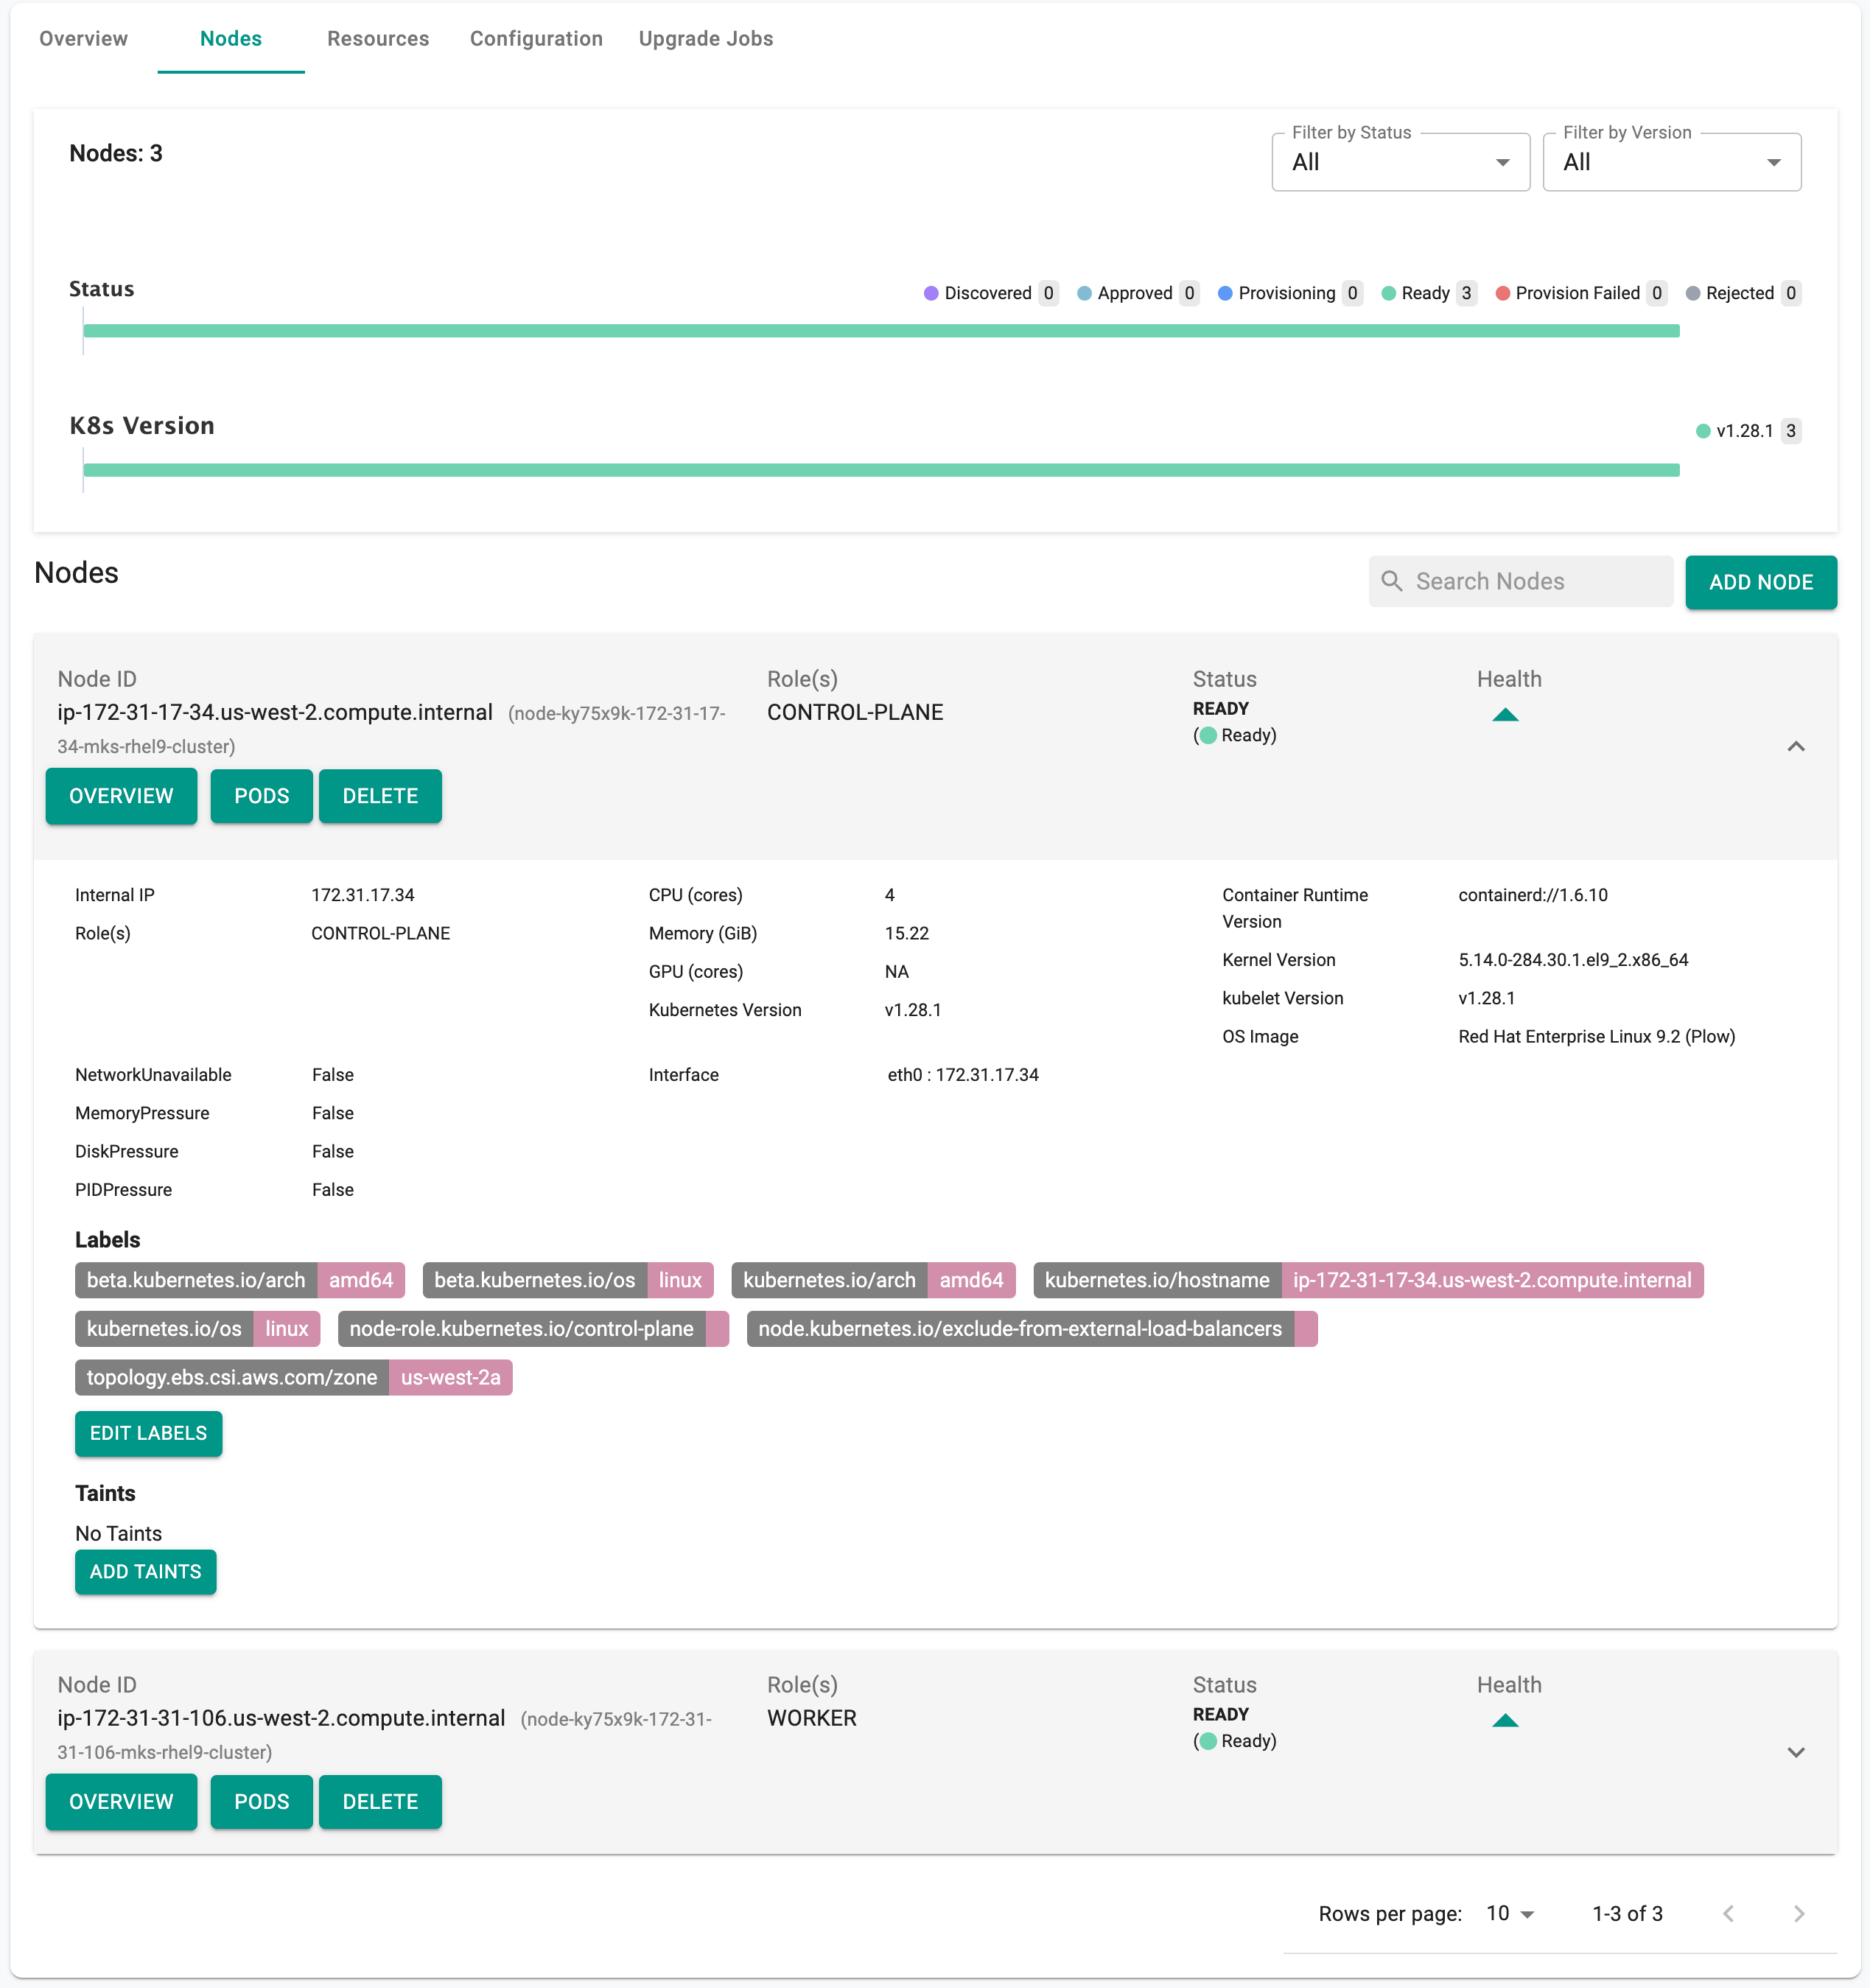Open the Filter by Version dropdown
Screen dimensions: 1870x1988
click(x=1671, y=162)
